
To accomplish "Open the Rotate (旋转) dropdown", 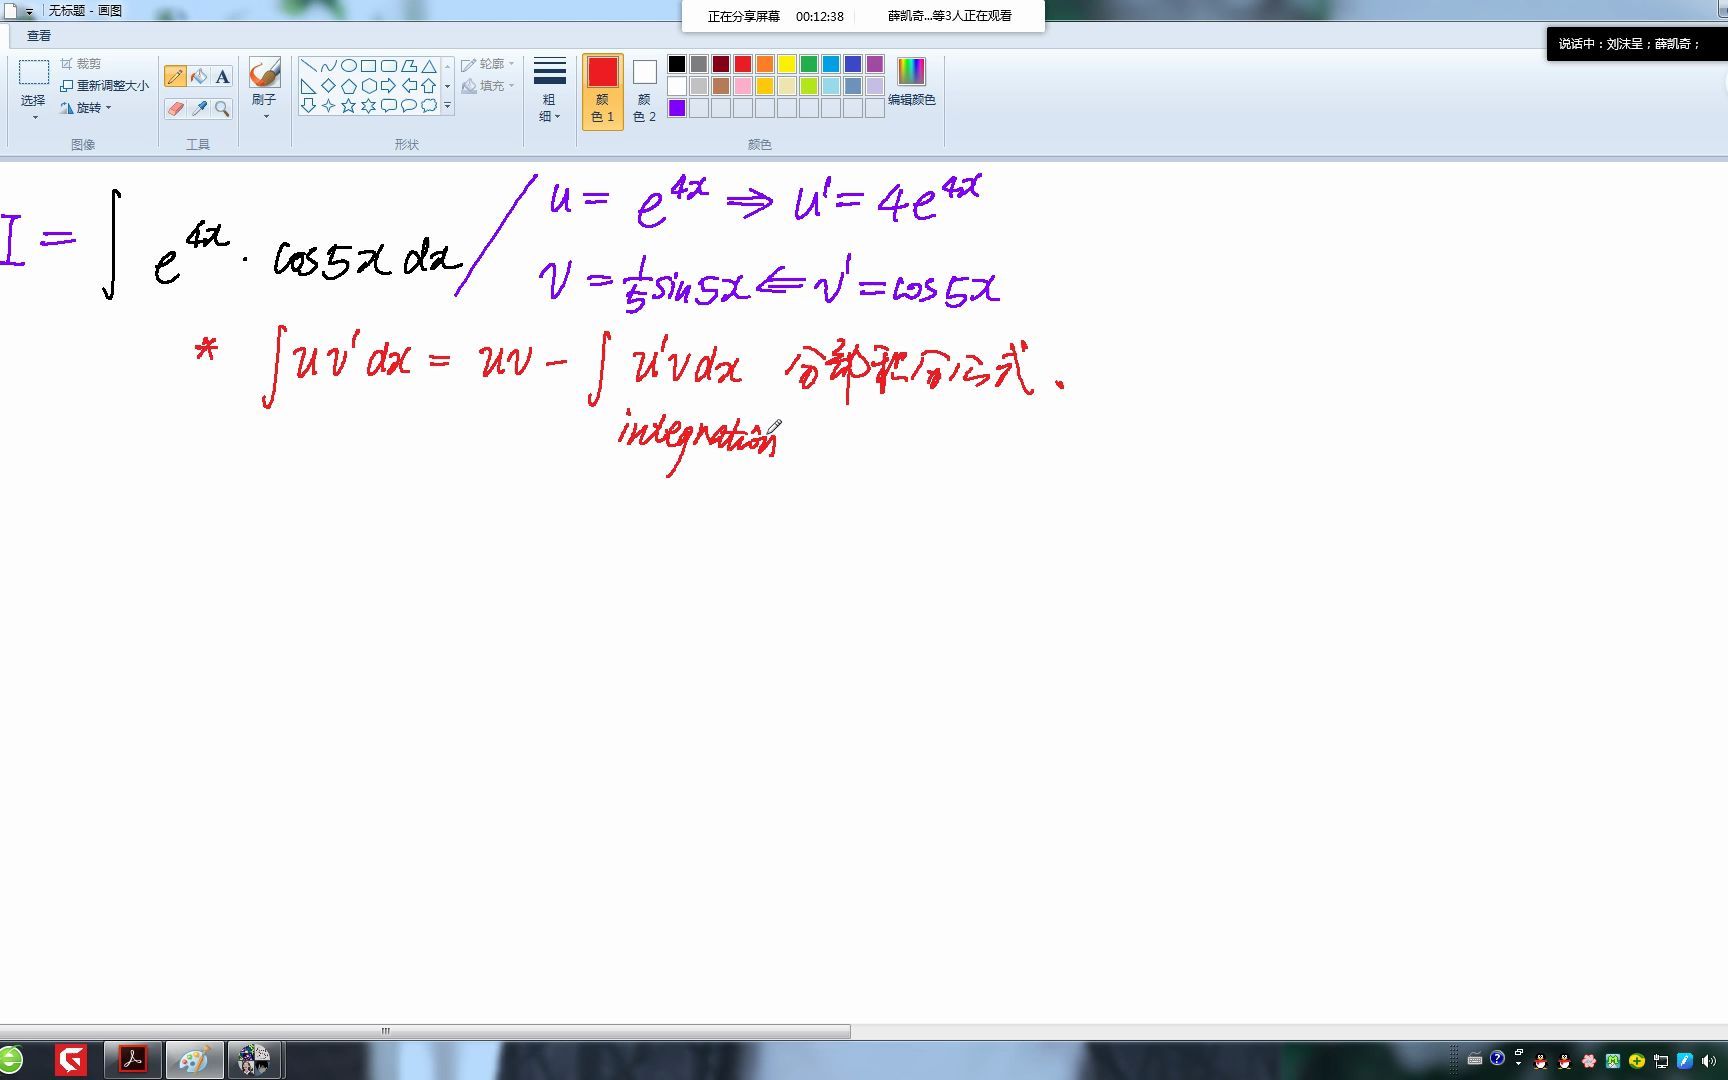I will [x=86, y=108].
